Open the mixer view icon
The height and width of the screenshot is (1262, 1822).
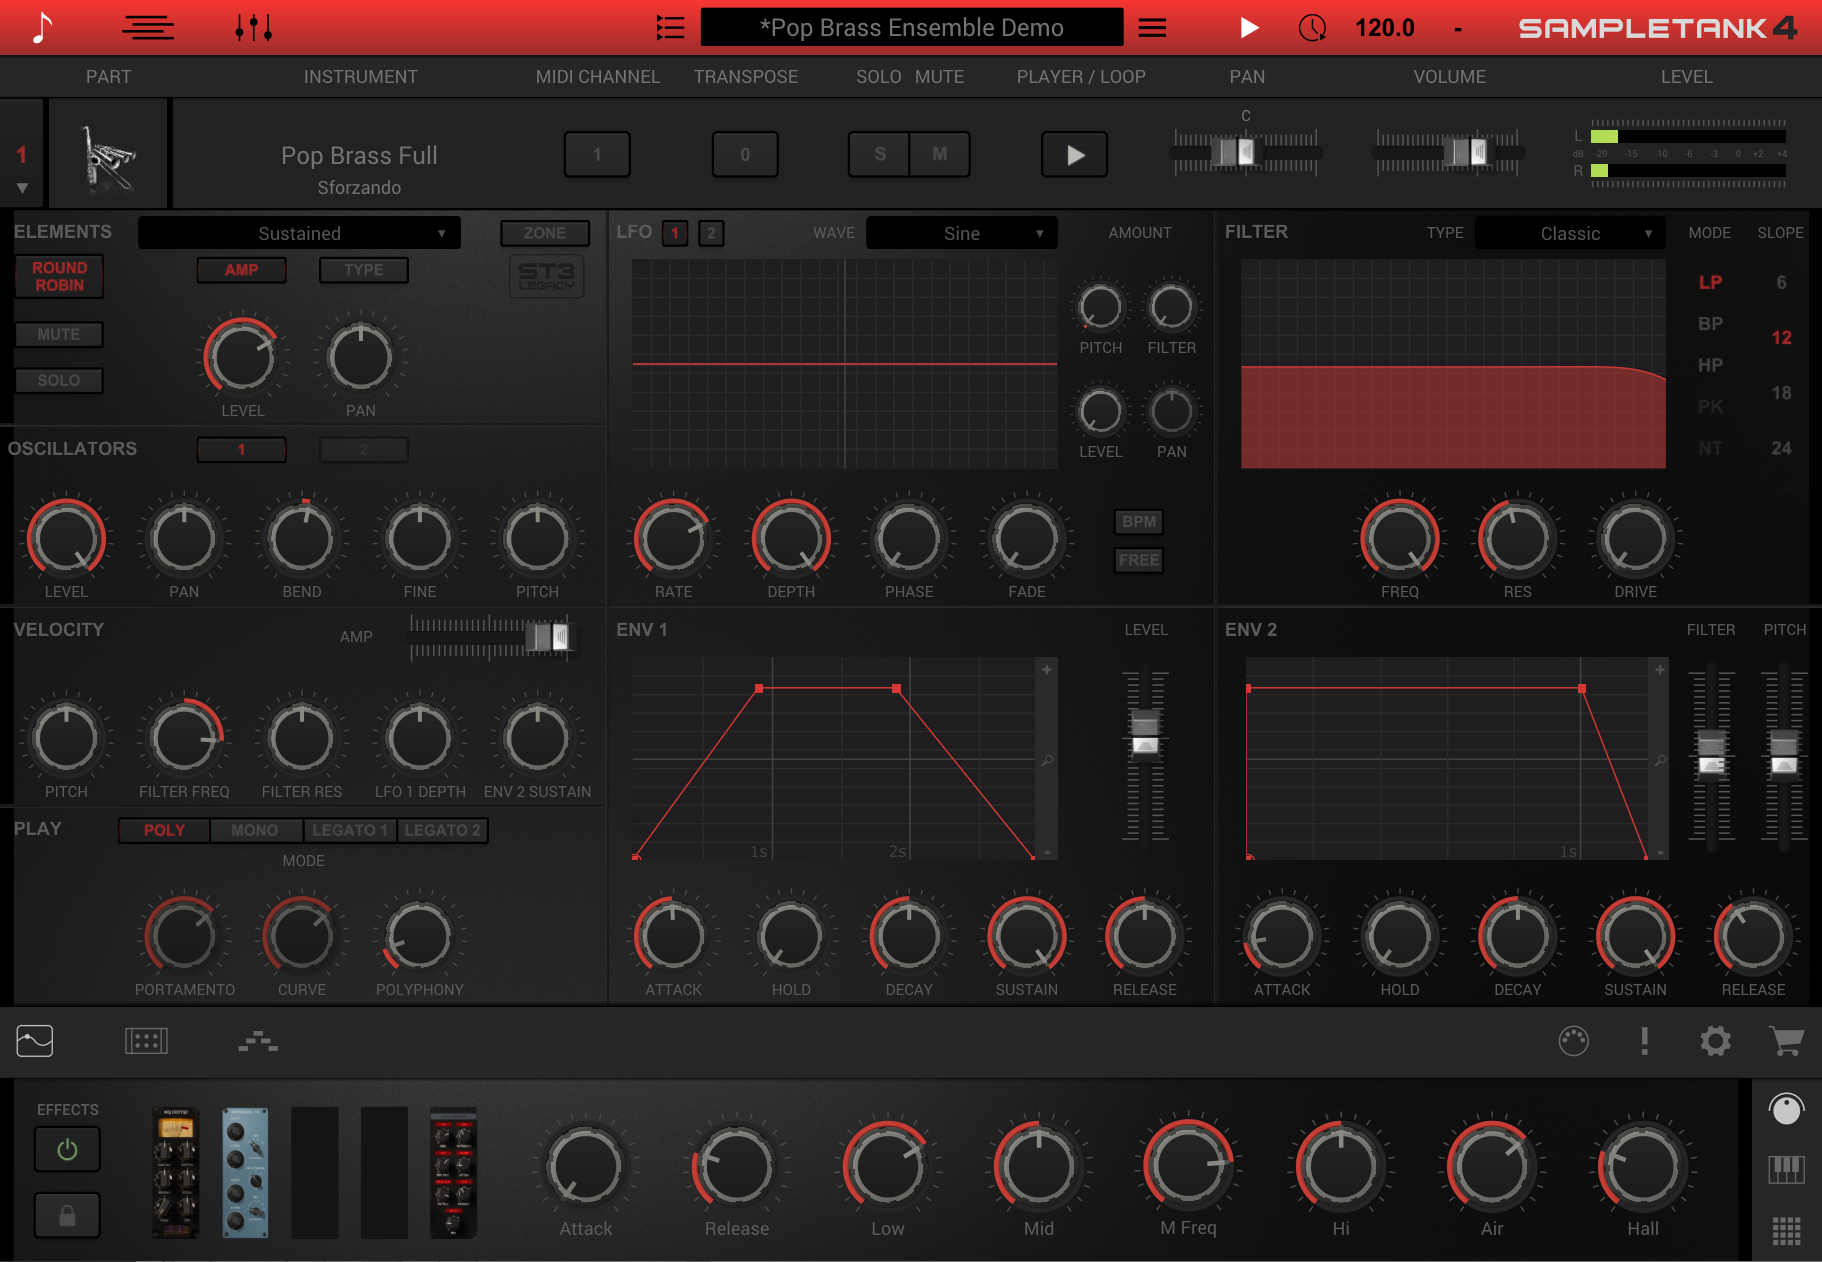click(x=253, y=28)
